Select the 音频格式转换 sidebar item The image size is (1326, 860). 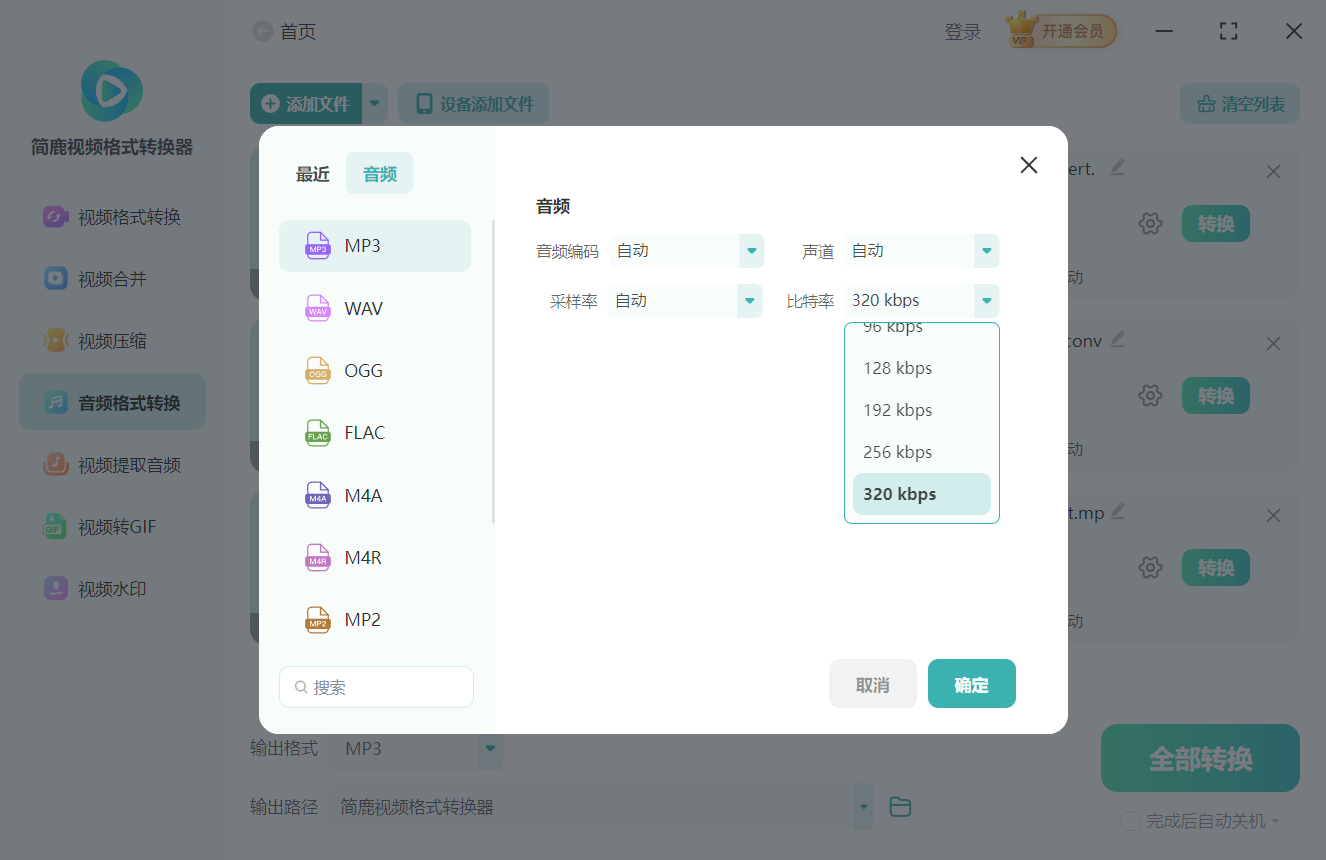pos(112,403)
